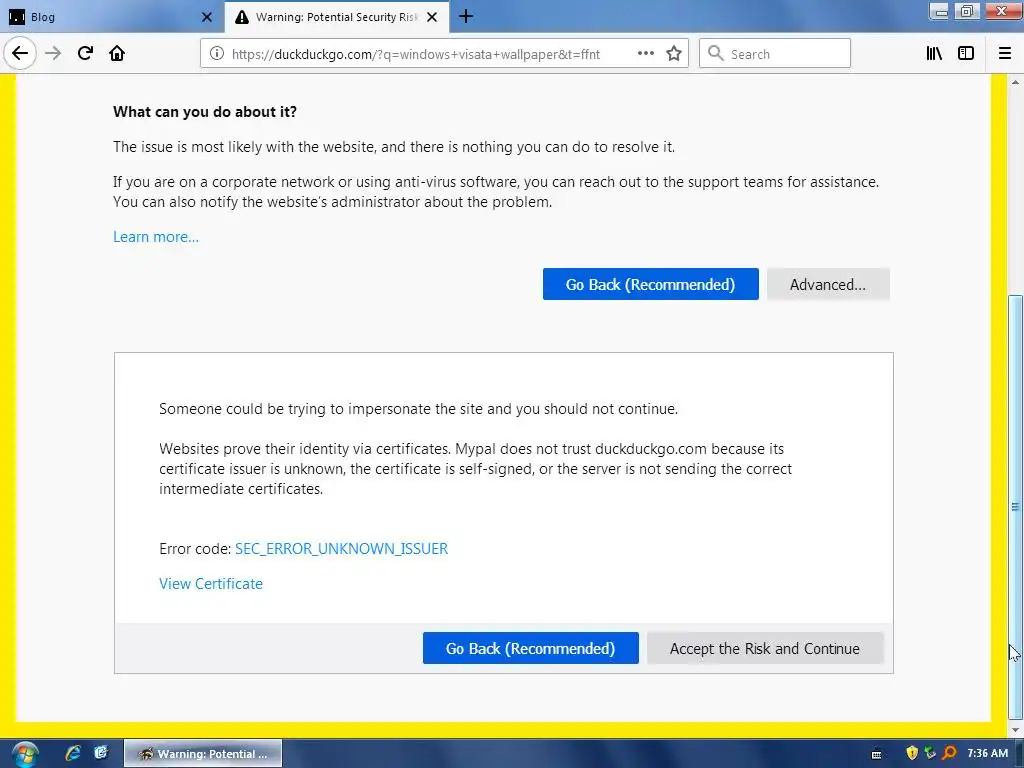Viewport: 1024px width, 768px height.
Task: Launch Internet Explorer from the taskbar
Action: [x=72, y=753]
